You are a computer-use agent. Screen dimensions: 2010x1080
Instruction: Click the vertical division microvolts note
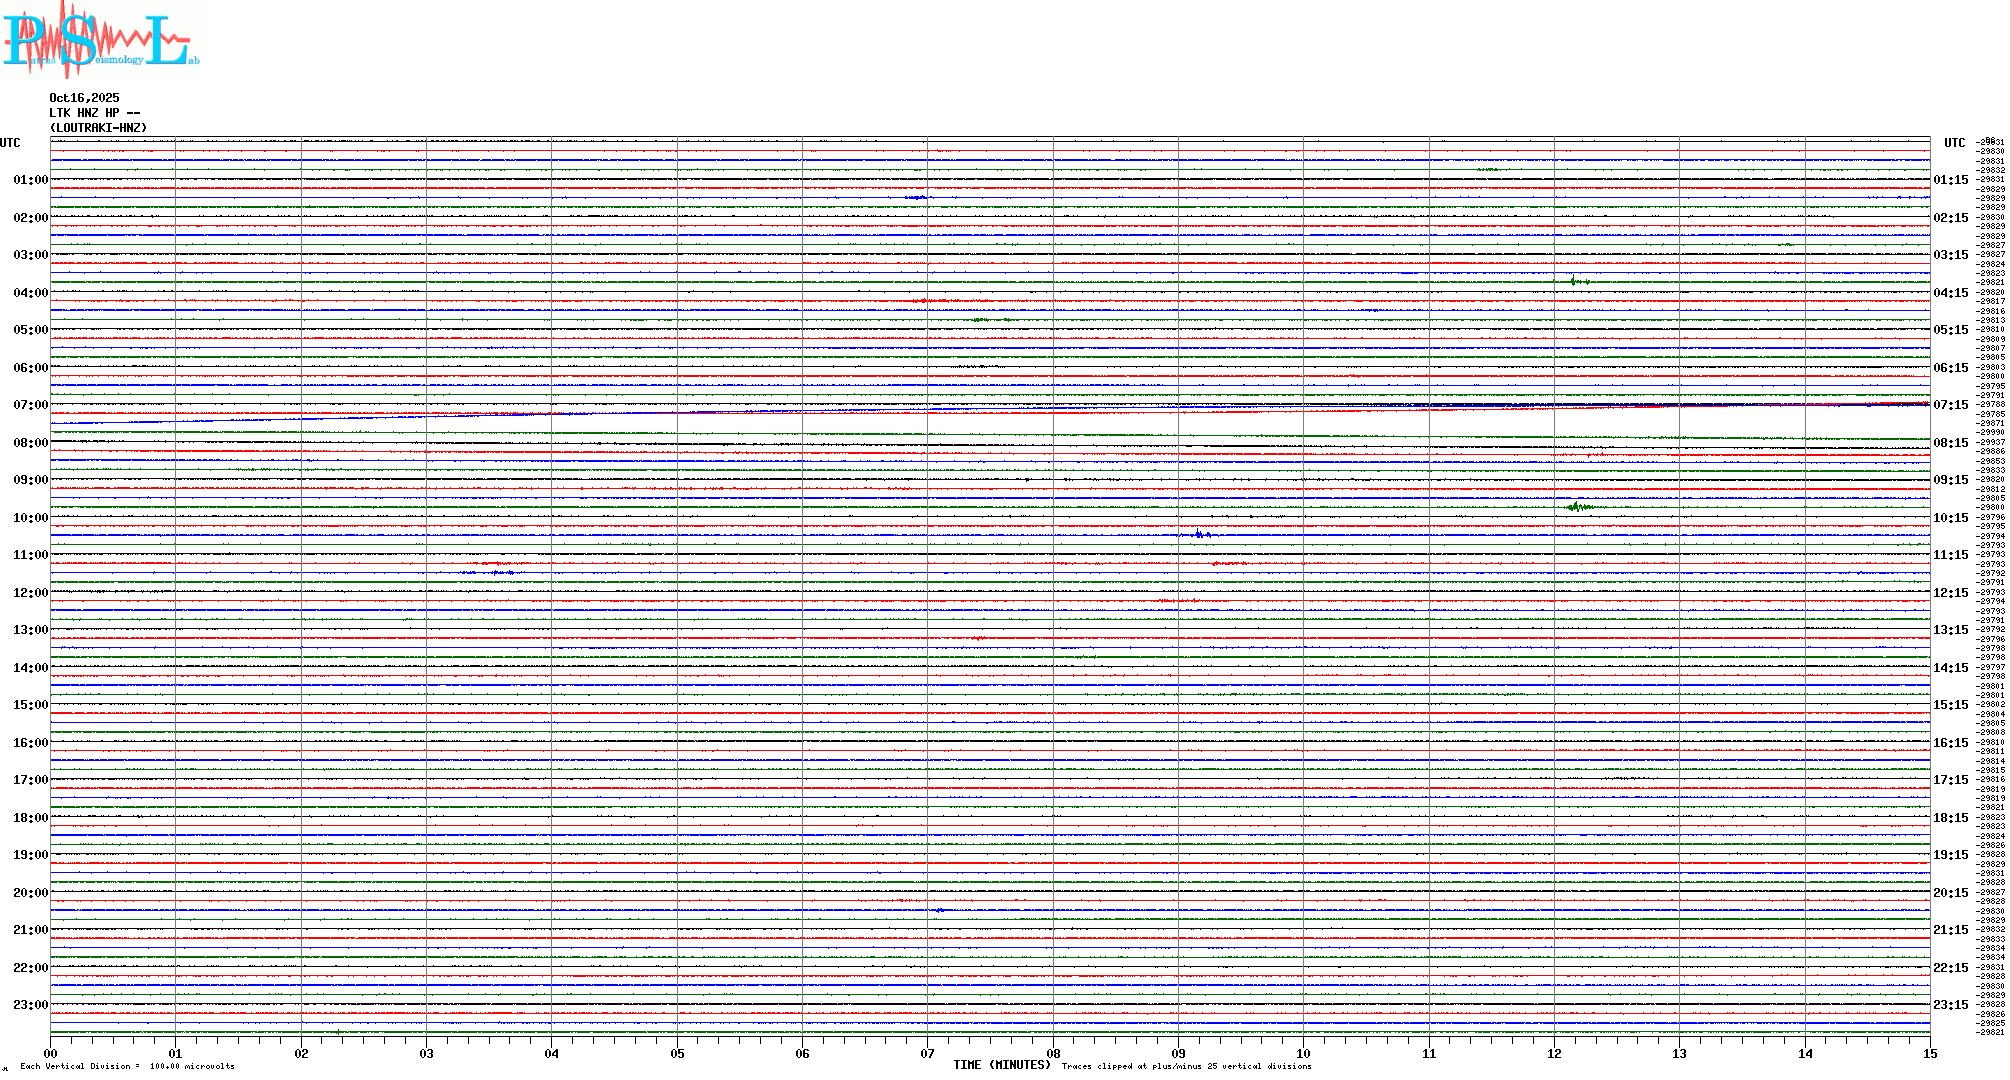coord(127,1066)
